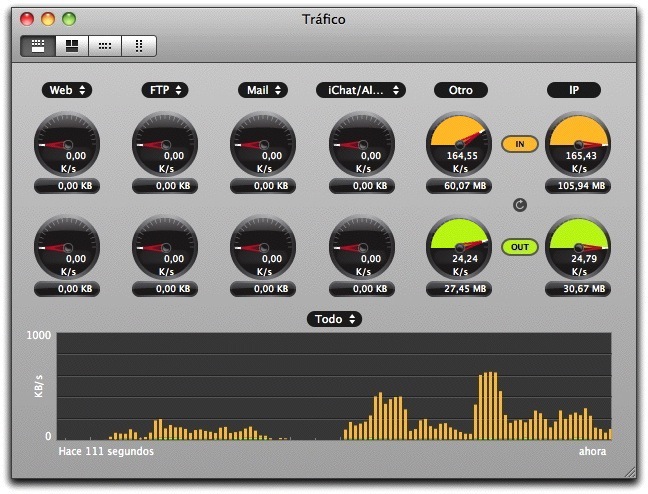This screenshot has height=494, width=648.
Task: Open the iChat/AI... protocol dropdown
Action: coord(361,90)
